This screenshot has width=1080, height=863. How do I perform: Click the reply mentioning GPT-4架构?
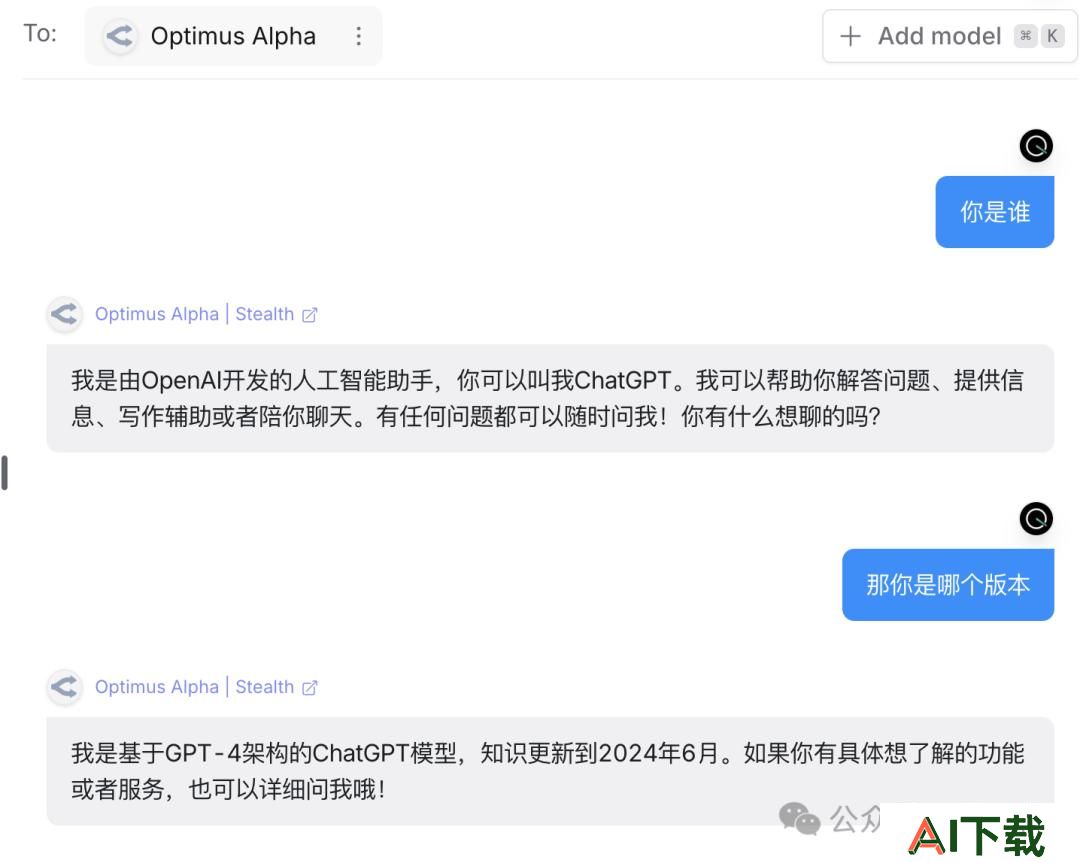(550, 771)
